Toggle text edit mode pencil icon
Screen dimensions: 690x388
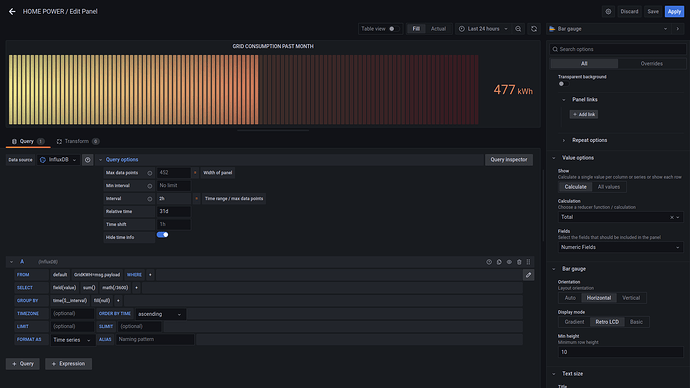point(528,275)
